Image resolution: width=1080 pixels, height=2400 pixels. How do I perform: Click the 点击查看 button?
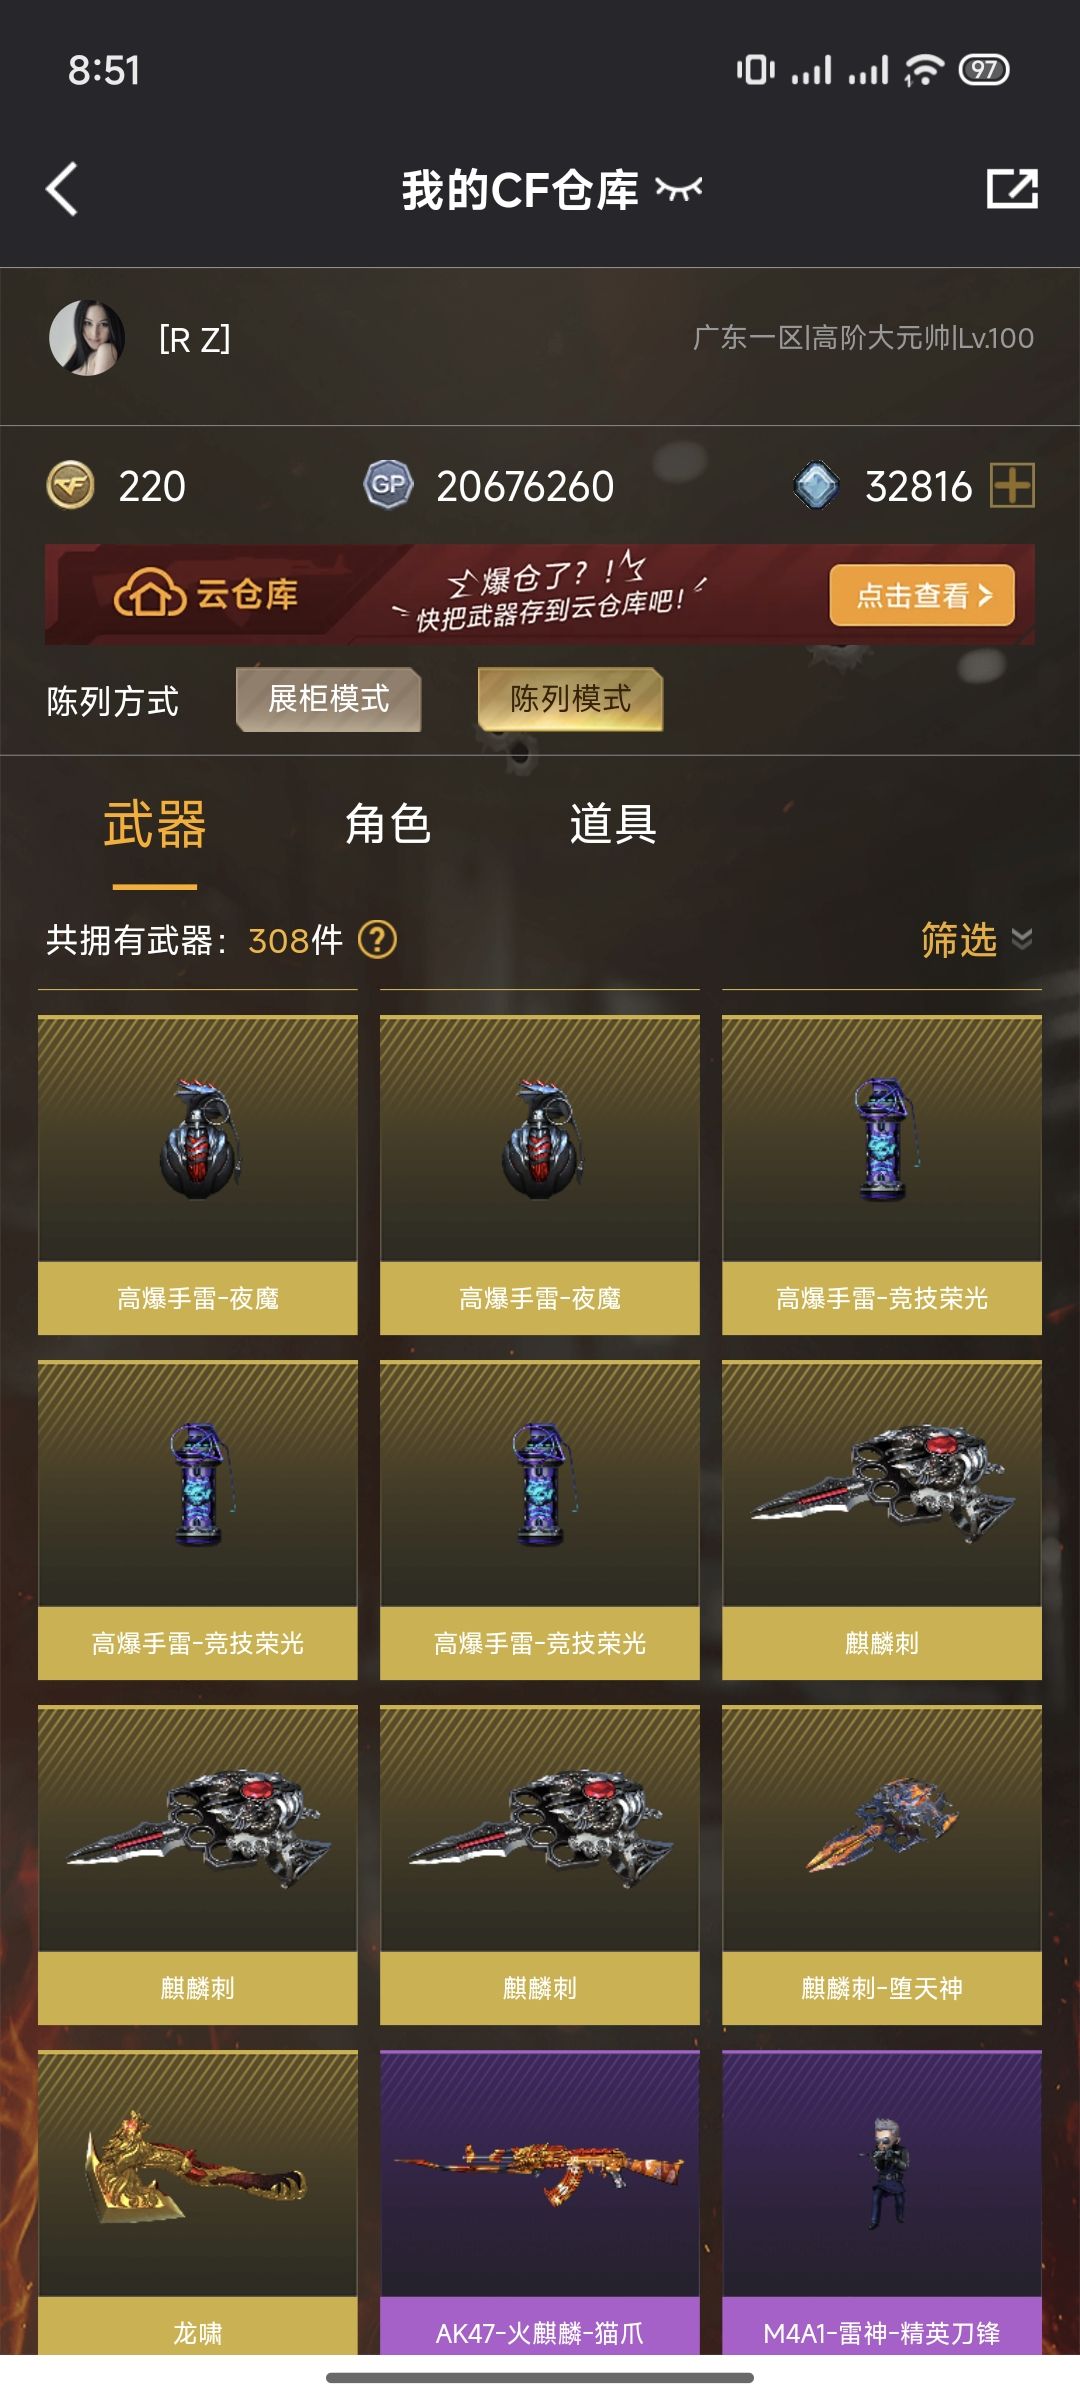pos(922,595)
